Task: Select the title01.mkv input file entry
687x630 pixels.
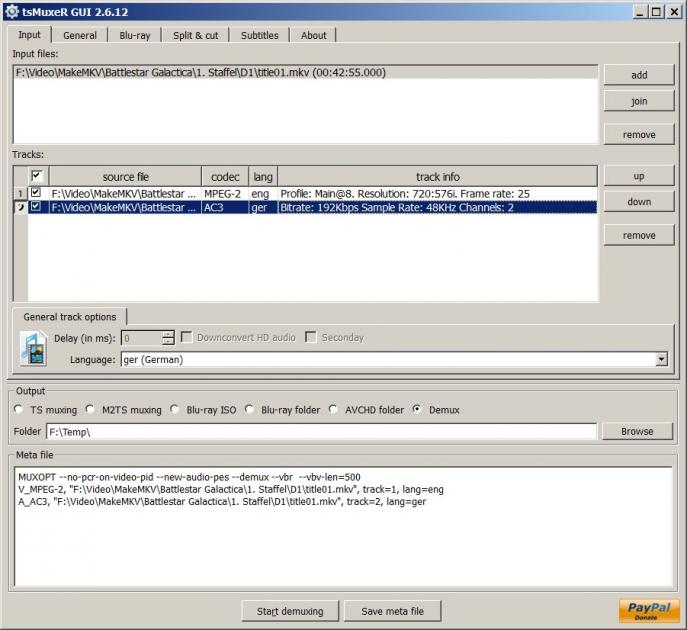Action: (305, 72)
